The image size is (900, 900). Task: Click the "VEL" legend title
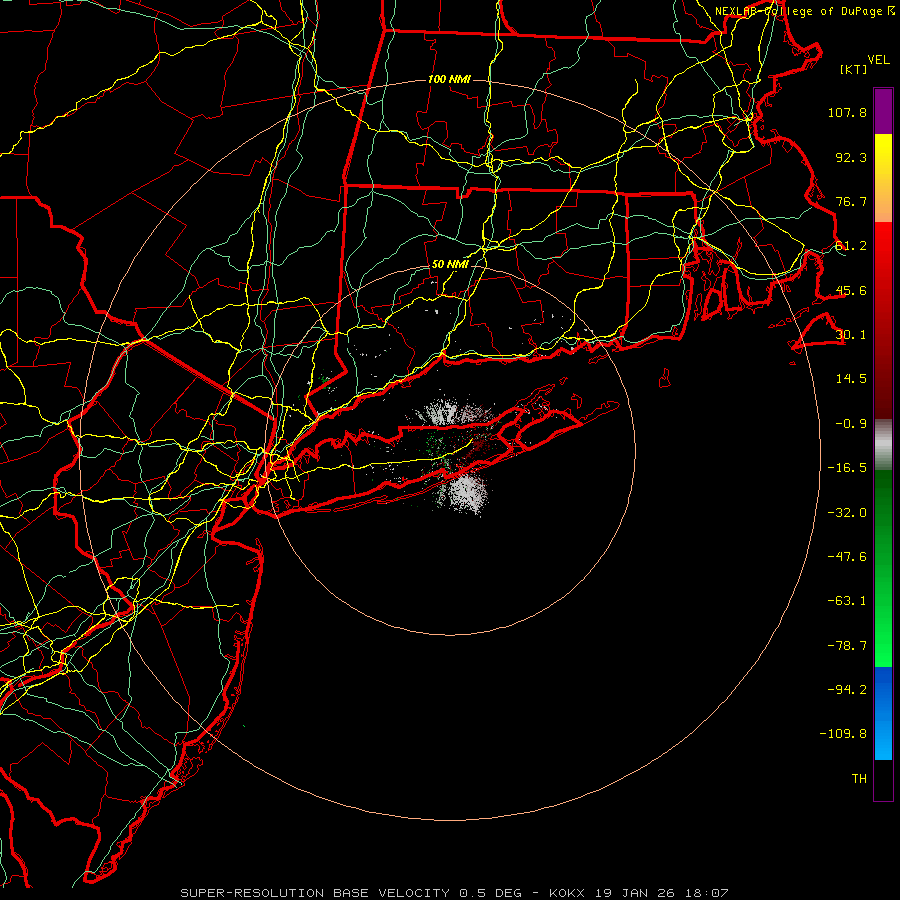(x=878, y=59)
